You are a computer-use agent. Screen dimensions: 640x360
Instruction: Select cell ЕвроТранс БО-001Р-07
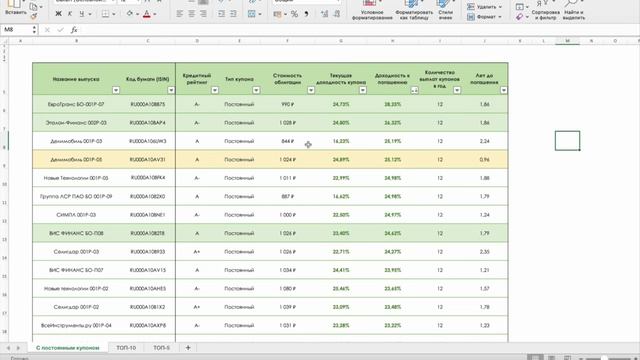coord(76,104)
